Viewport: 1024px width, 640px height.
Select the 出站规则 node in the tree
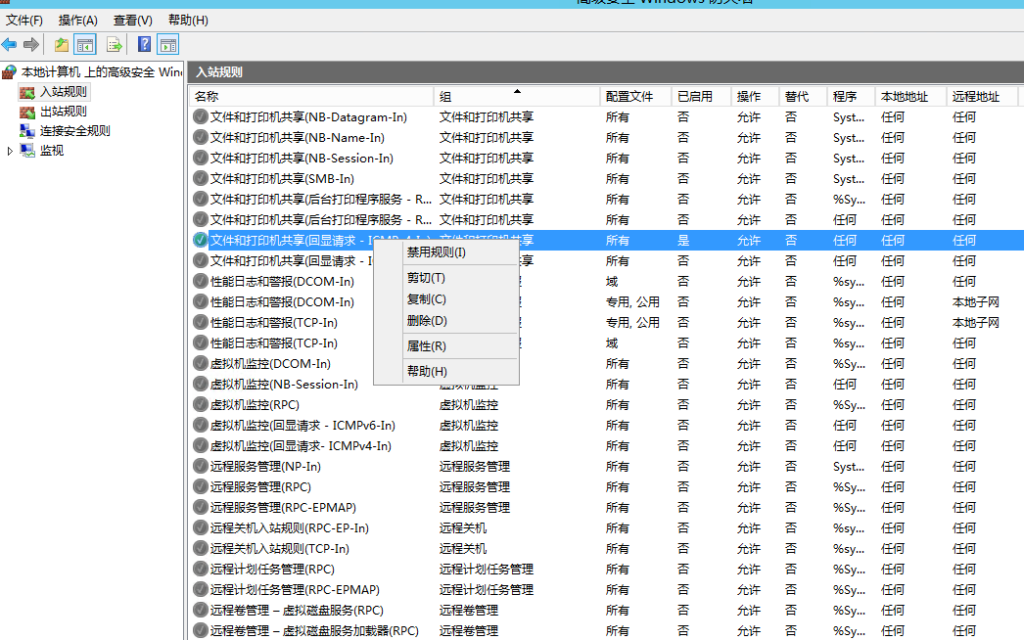[x=63, y=111]
